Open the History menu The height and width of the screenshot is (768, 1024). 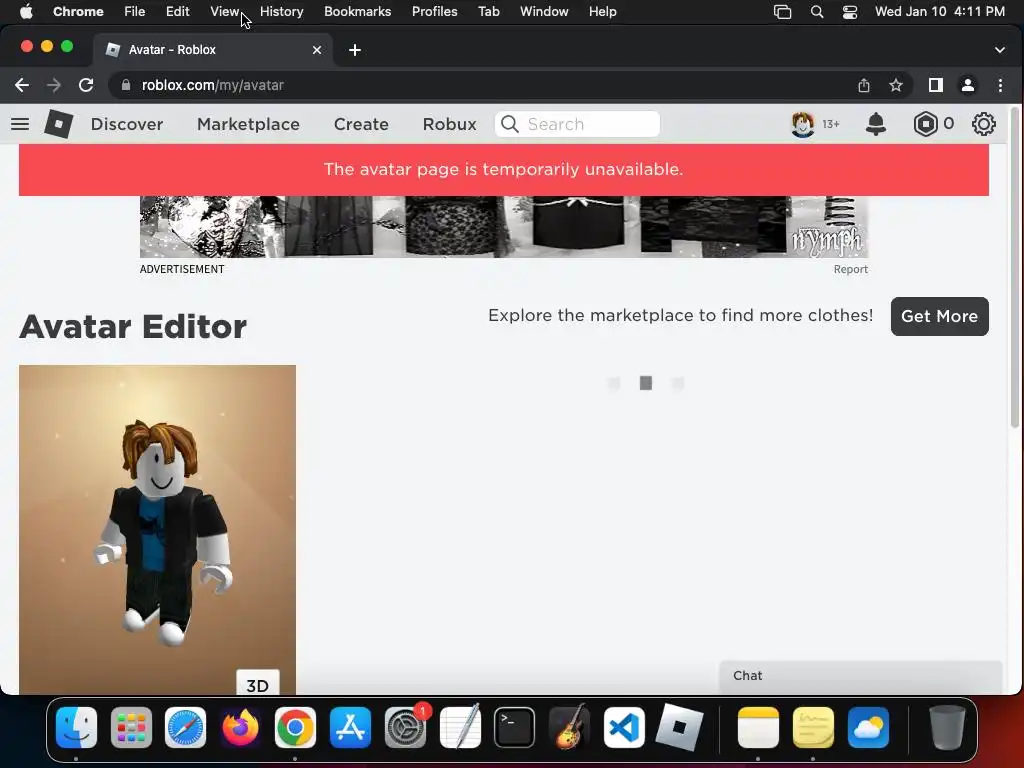(281, 12)
